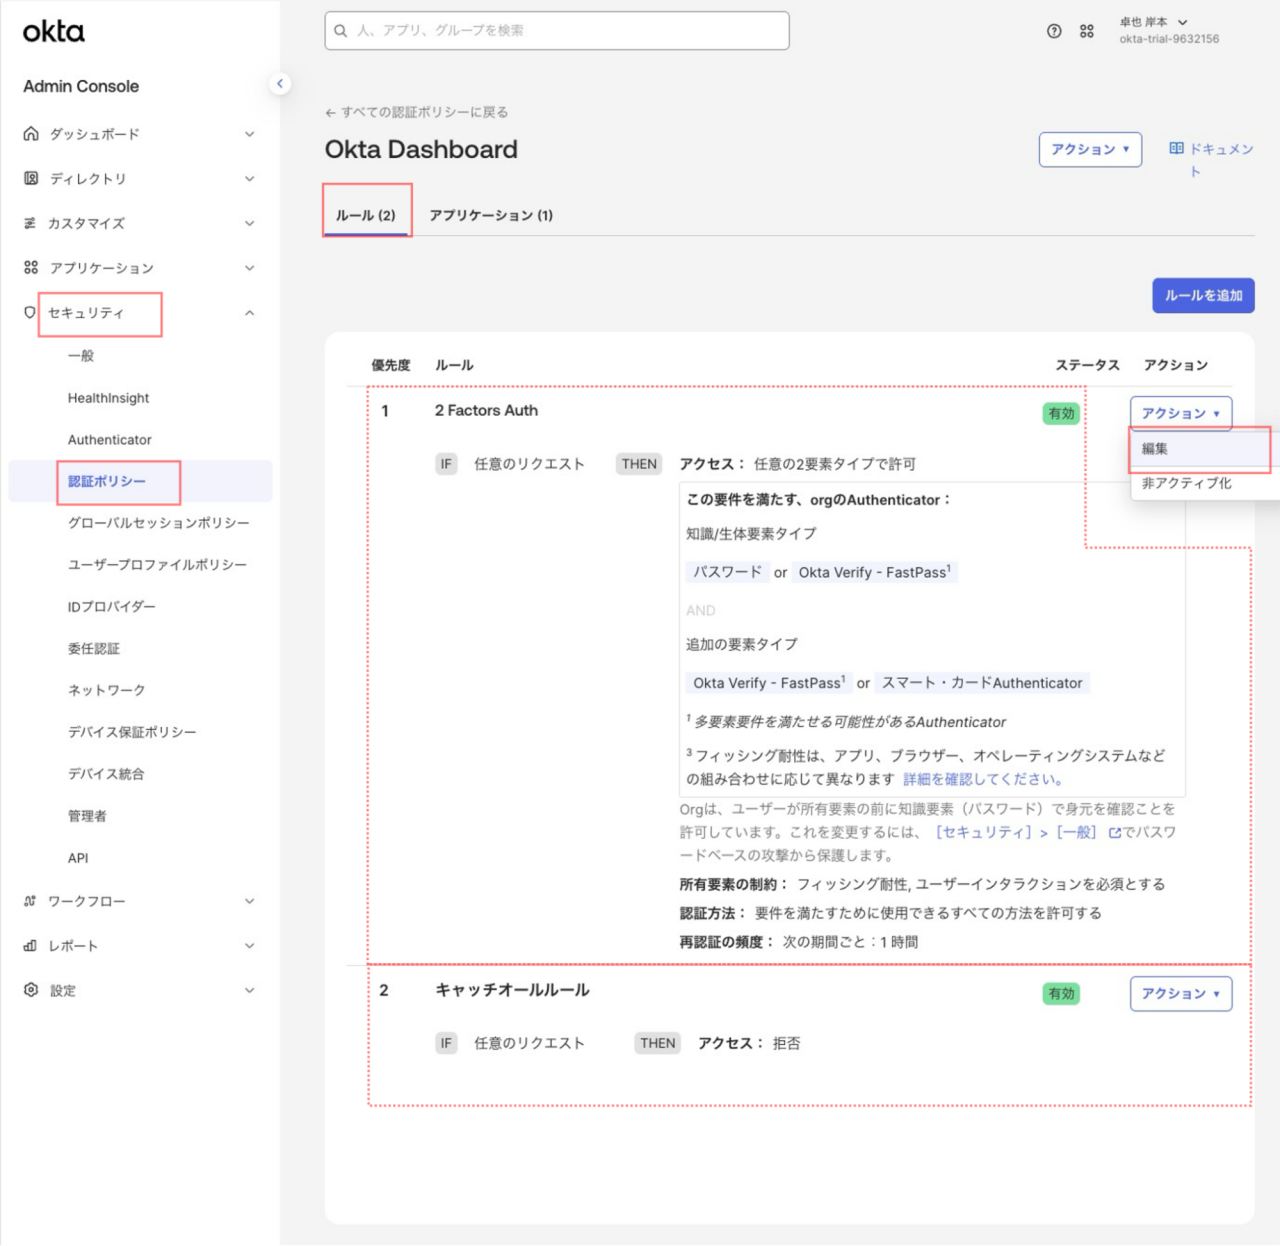Viewport: 1280px width, 1246px height.
Task: Open the apps grid icon in header
Action: coord(1087,31)
